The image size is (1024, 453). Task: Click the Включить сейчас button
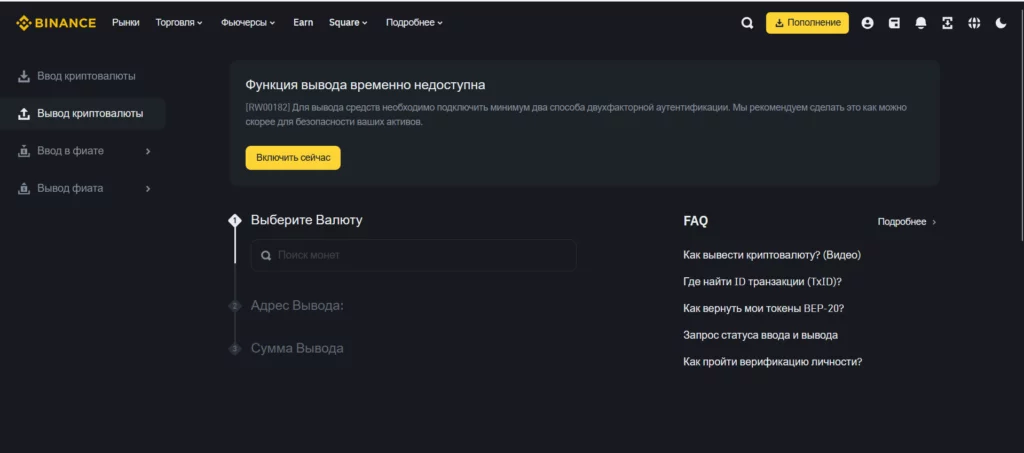click(293, 158)
